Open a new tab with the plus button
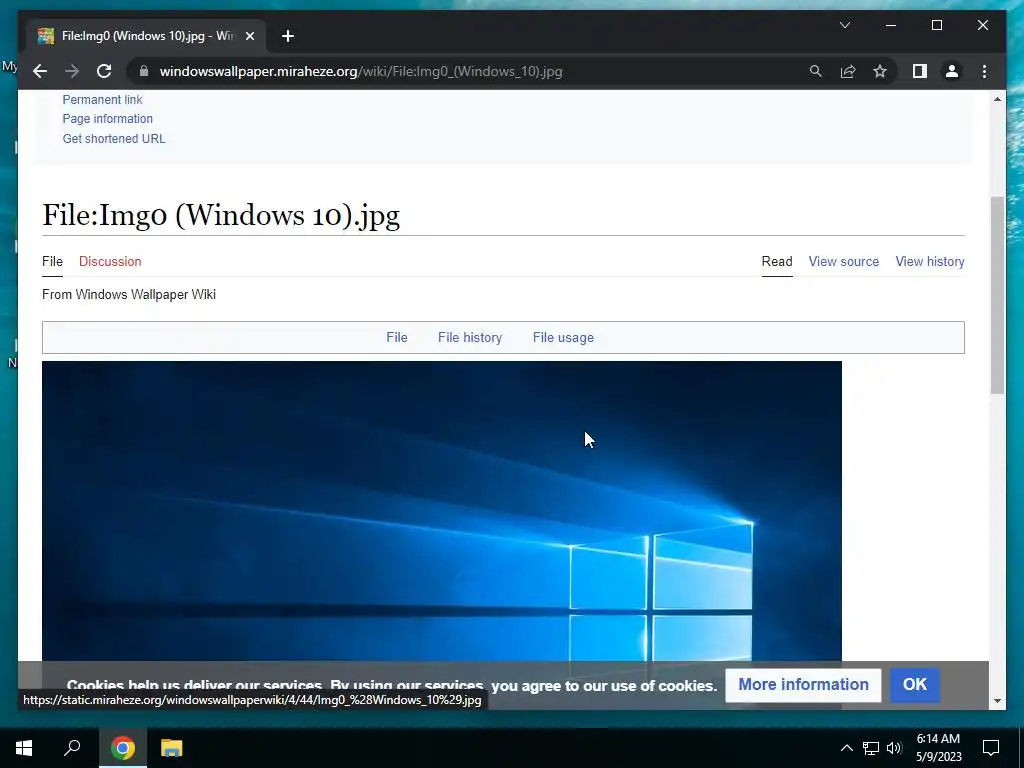 pos(288,36)
